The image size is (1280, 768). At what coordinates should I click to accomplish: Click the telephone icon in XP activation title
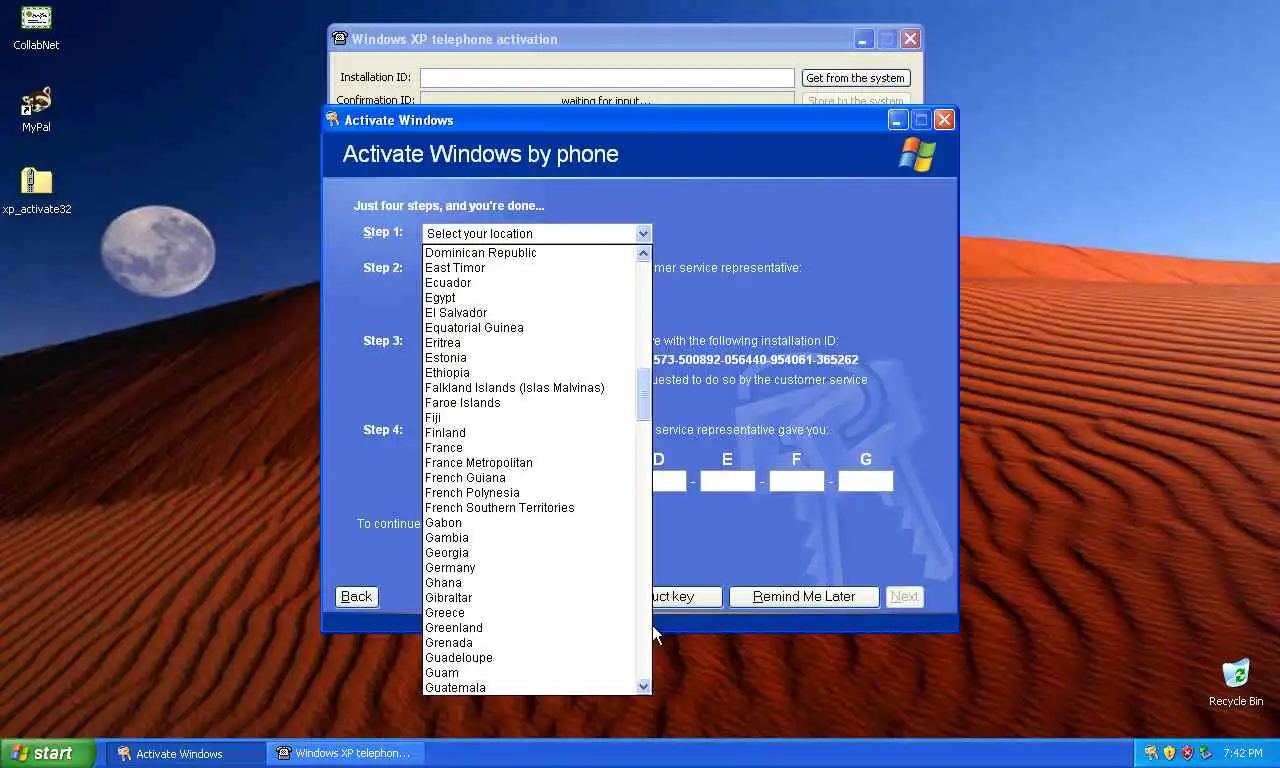click(x=340, y=39)
